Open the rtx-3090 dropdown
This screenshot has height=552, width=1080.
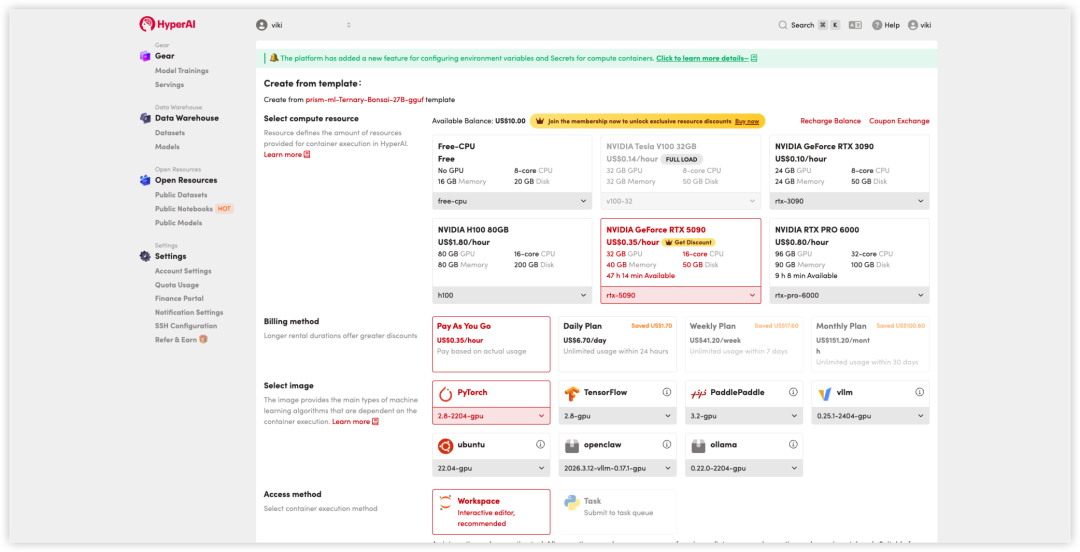click(x=849, y=201)
